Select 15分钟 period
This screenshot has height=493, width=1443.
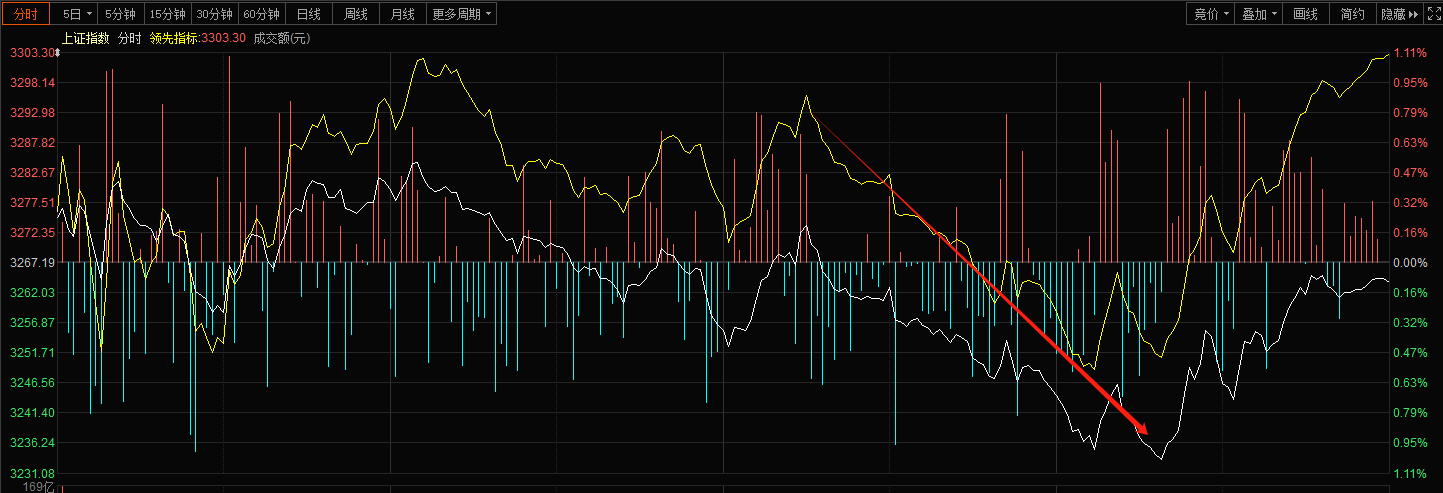click(x=167, y=14)
